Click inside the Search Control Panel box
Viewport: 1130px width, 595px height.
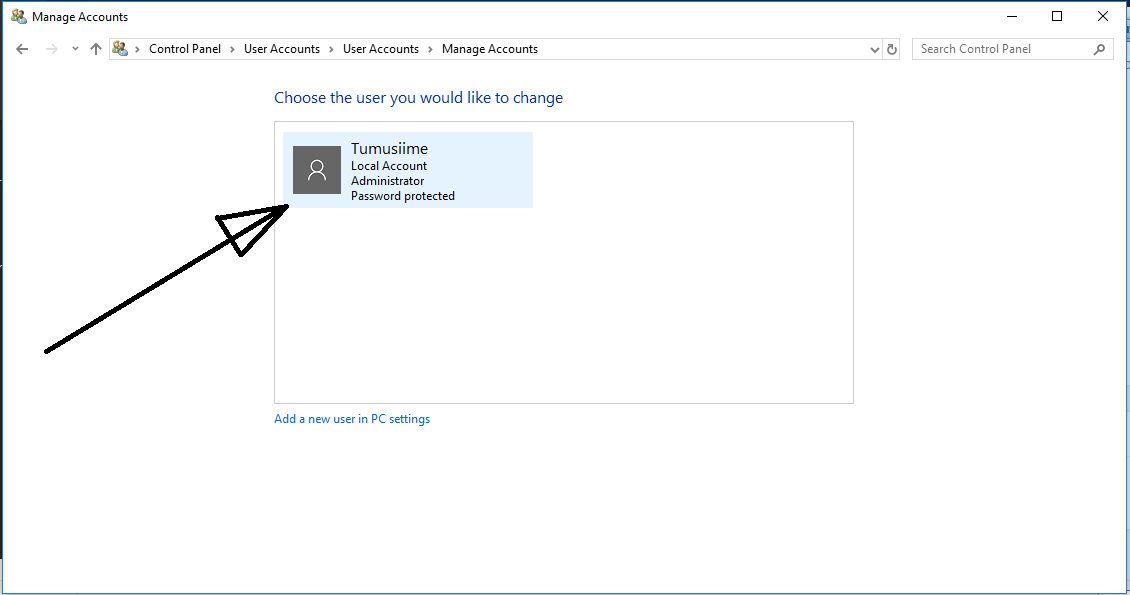1000,48
